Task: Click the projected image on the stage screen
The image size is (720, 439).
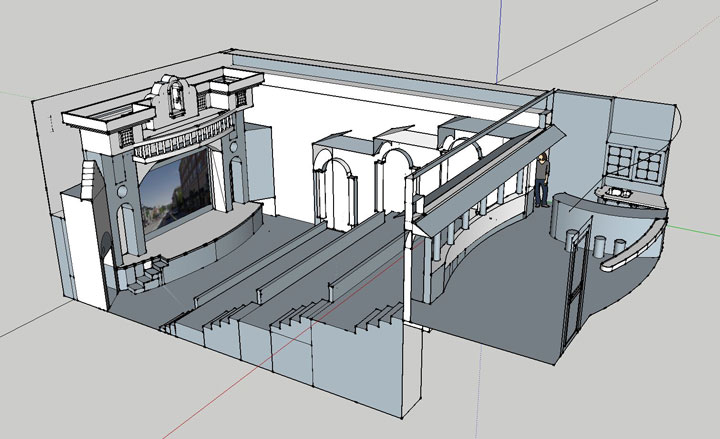Action: 180,195
